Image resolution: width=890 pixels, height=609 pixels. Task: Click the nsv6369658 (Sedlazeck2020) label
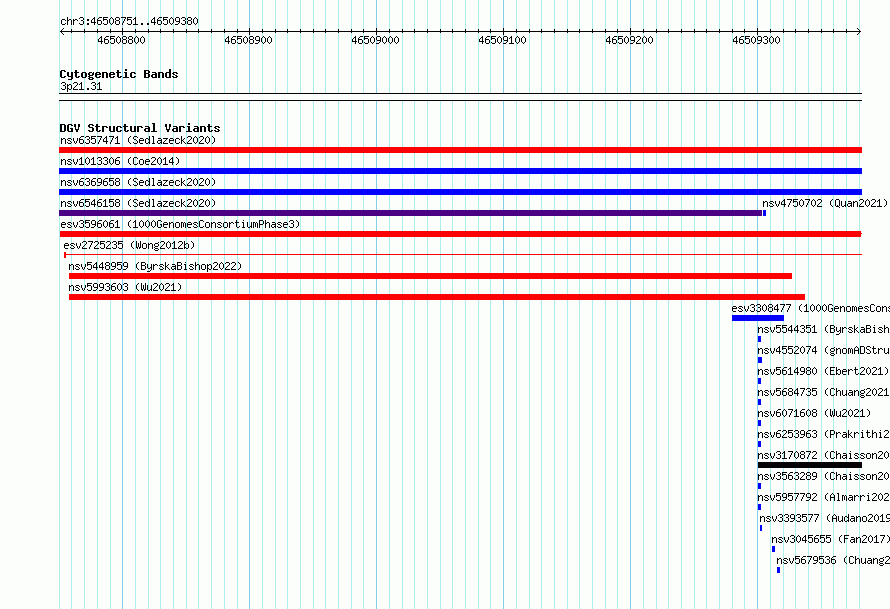[138, 182]
